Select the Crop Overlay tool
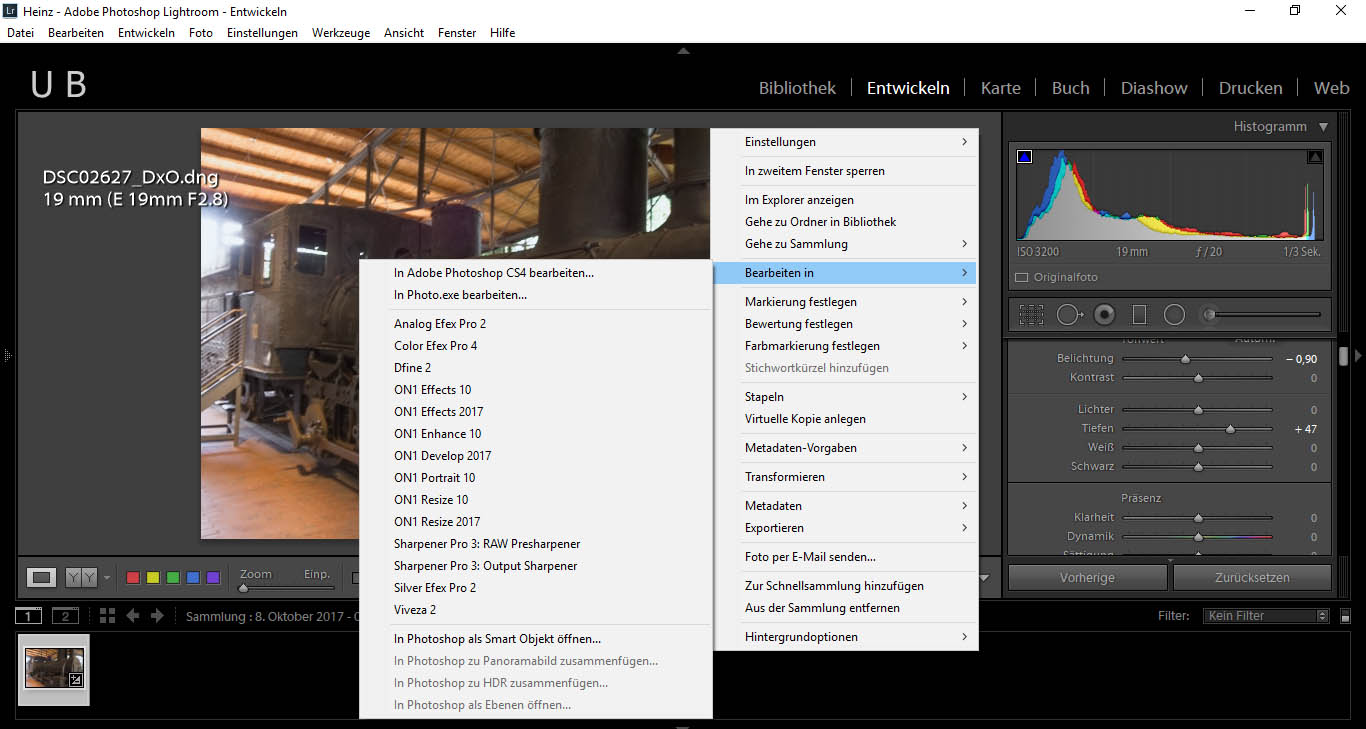The image size is (1366, 729). click(1031, 315)
